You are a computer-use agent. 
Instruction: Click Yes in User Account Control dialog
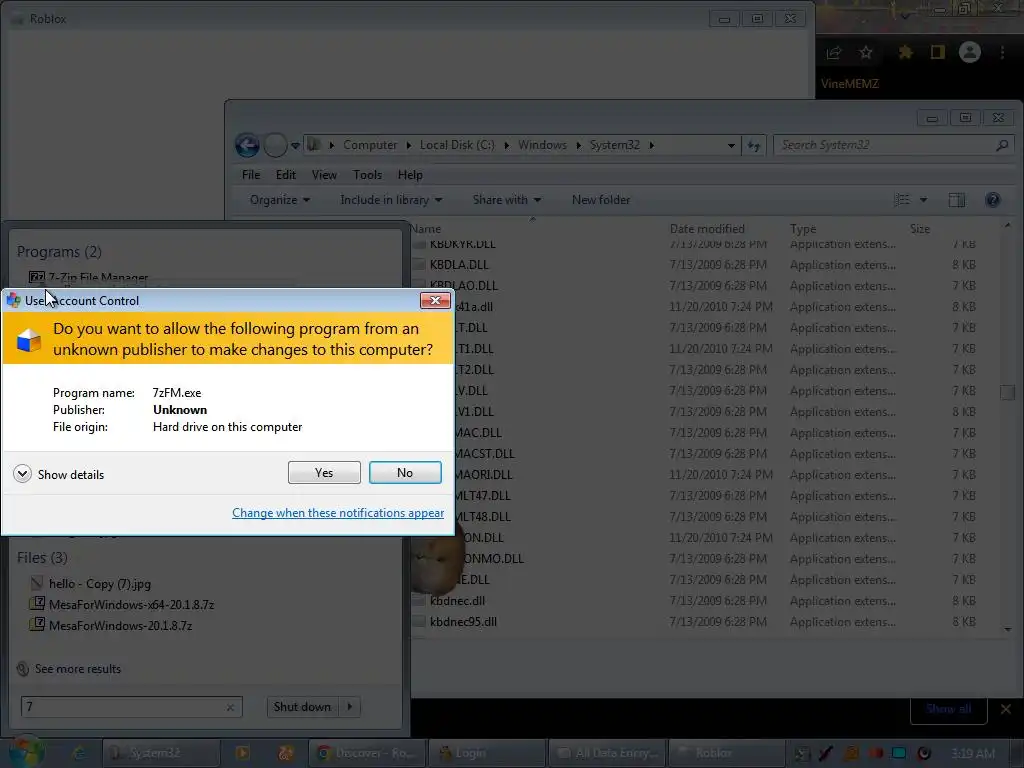[x=324, y=473]
